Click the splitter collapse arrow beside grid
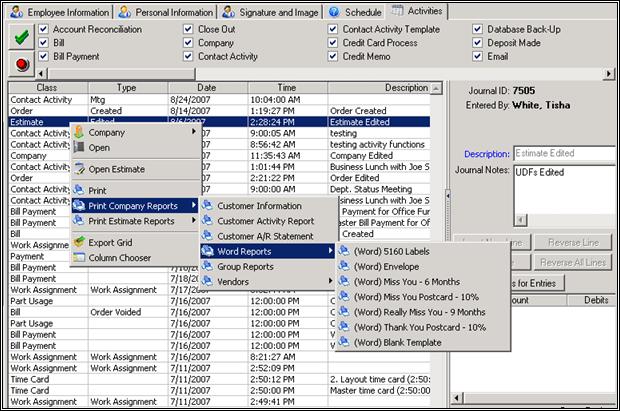620x411 pixels. pyautogui.click(x=448, y=195)
